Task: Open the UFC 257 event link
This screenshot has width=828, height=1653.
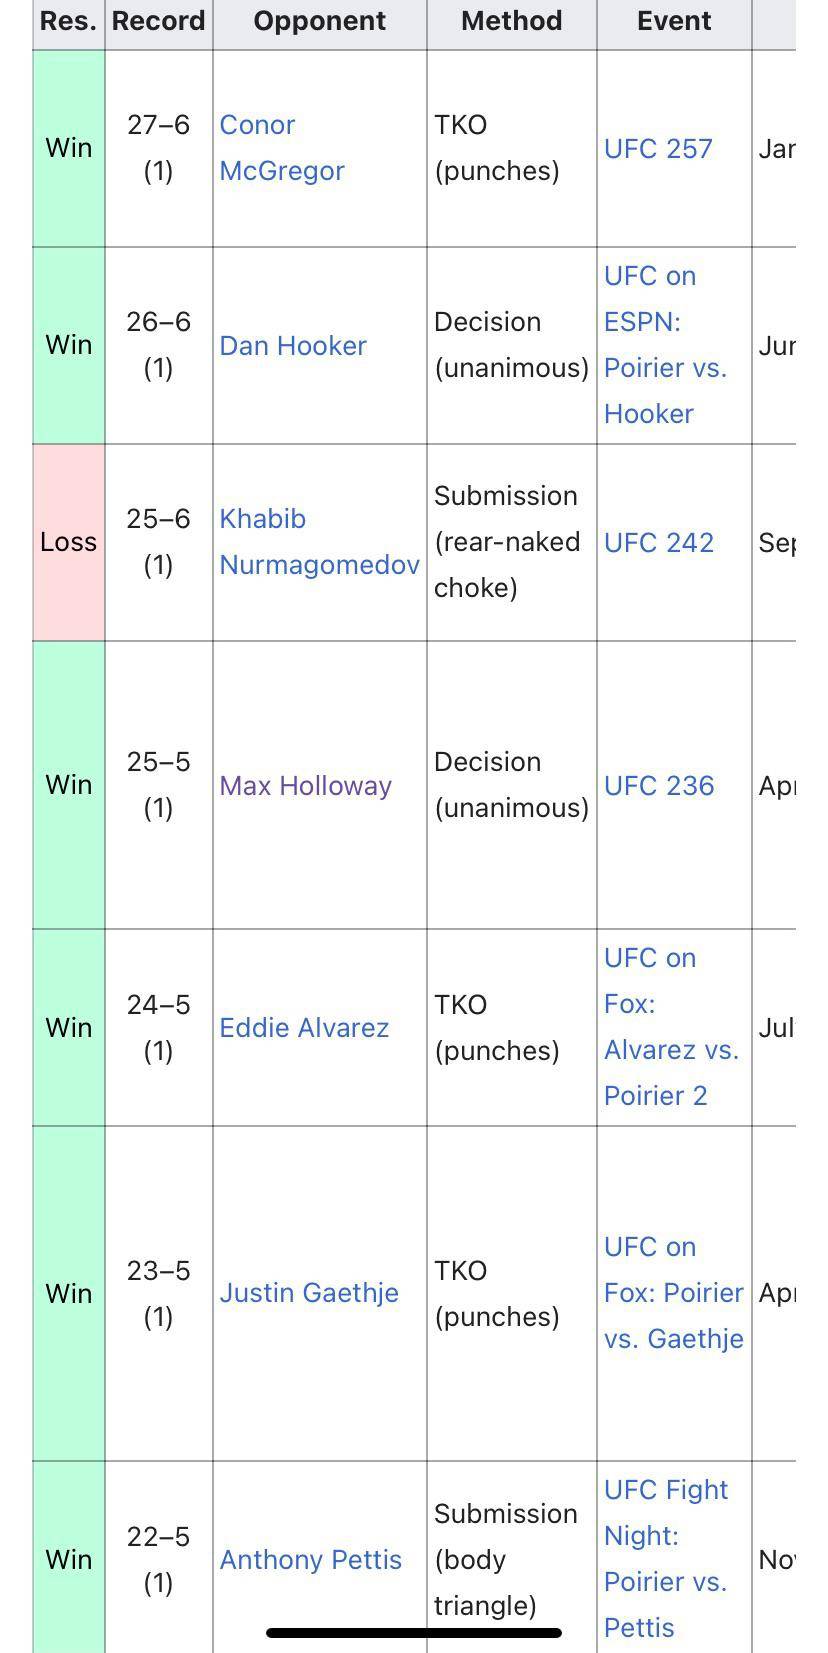Action: (658, 149)
